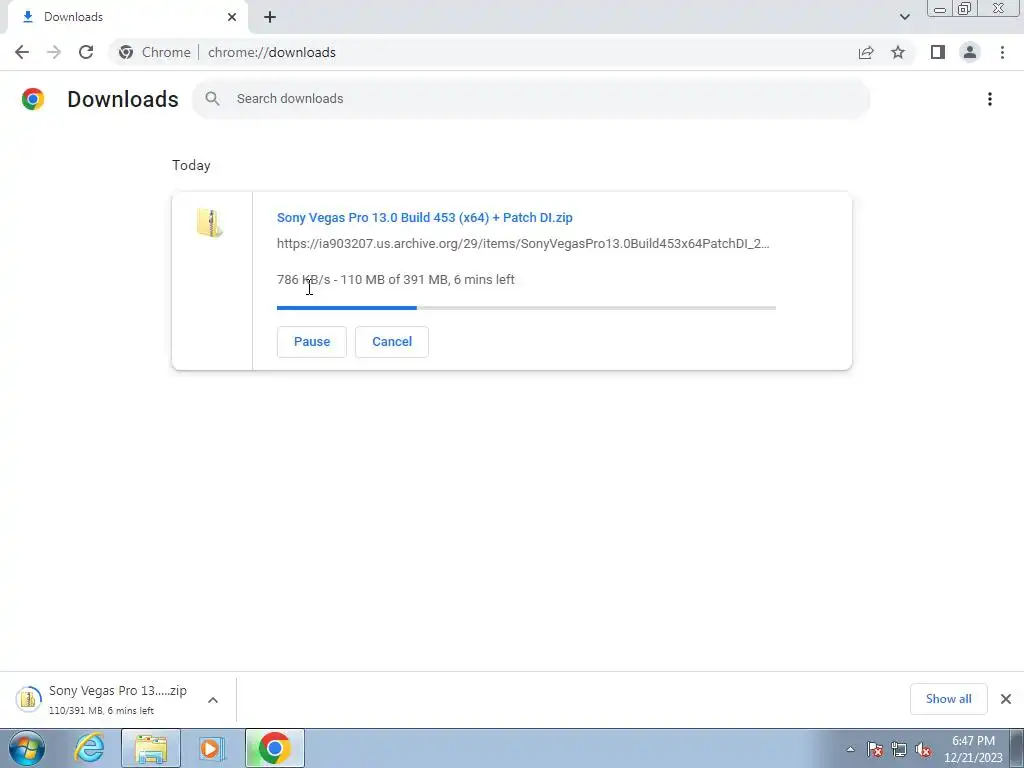Click the Chrome taskbar icon

coord(274,748)
